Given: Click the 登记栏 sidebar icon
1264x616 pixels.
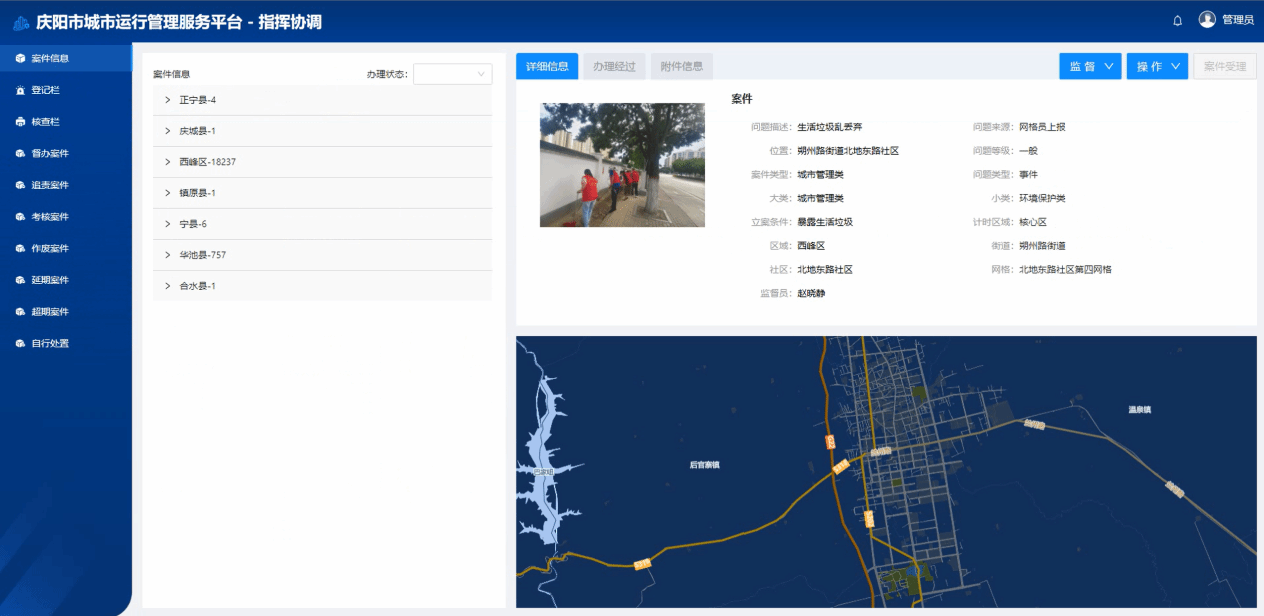Looking at the screenshot, I should (x=20, y=90).
